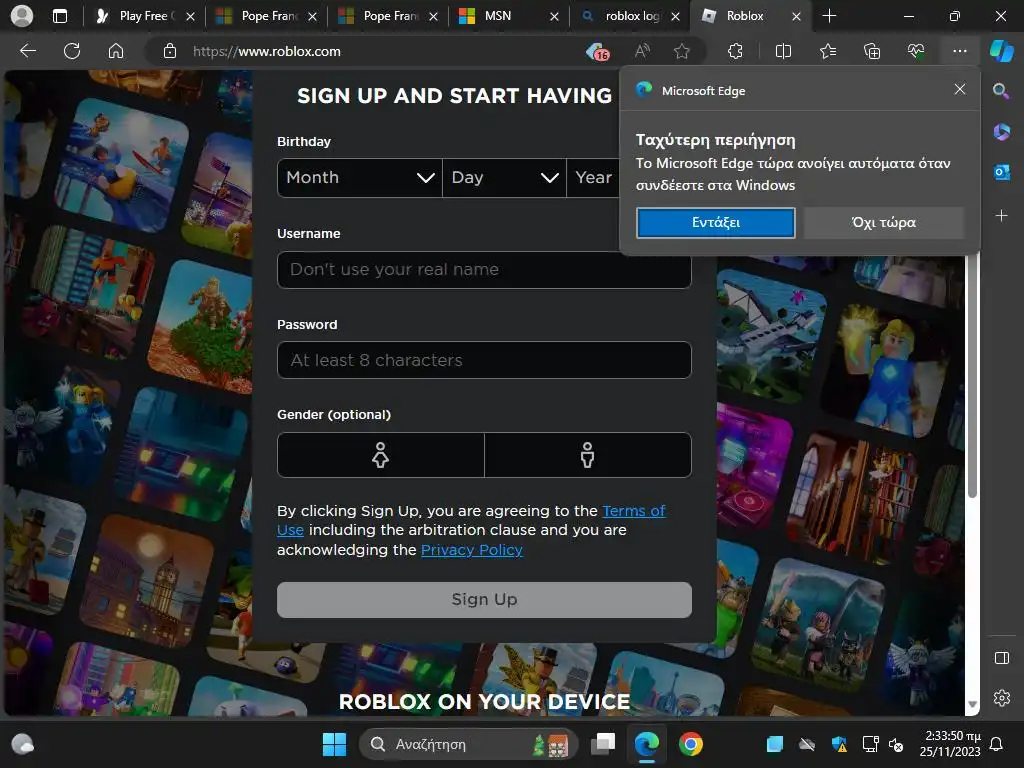Activate Read aloud icon

click(x=643, y=51)
